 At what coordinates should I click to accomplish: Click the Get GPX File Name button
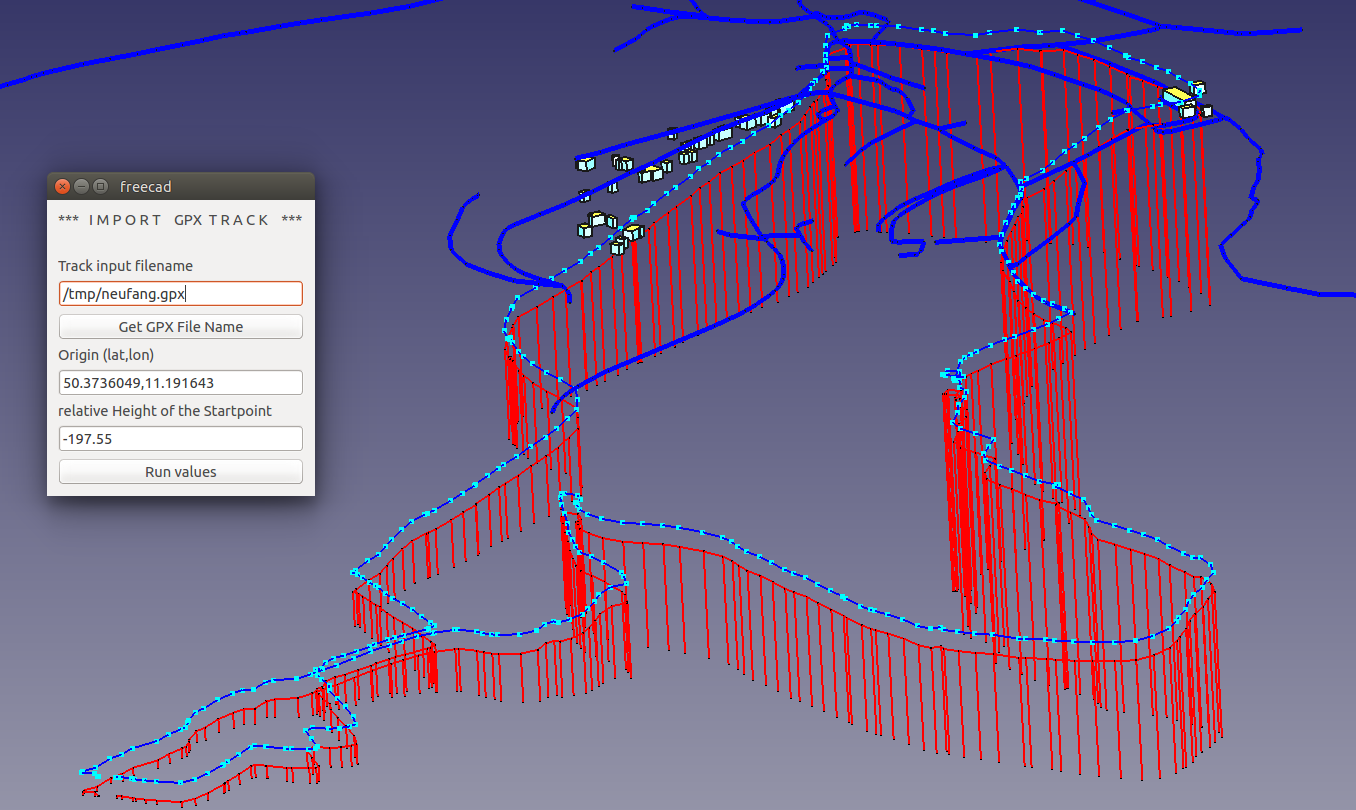click(180, 326)
